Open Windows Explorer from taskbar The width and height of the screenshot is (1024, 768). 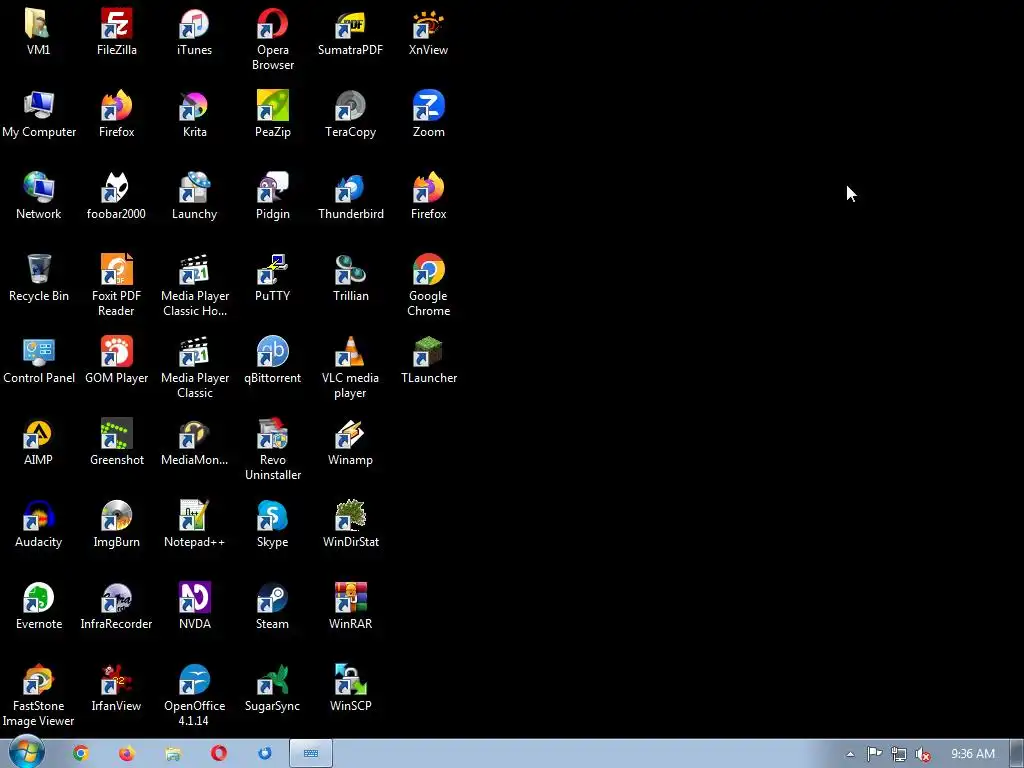coord(172,754)
